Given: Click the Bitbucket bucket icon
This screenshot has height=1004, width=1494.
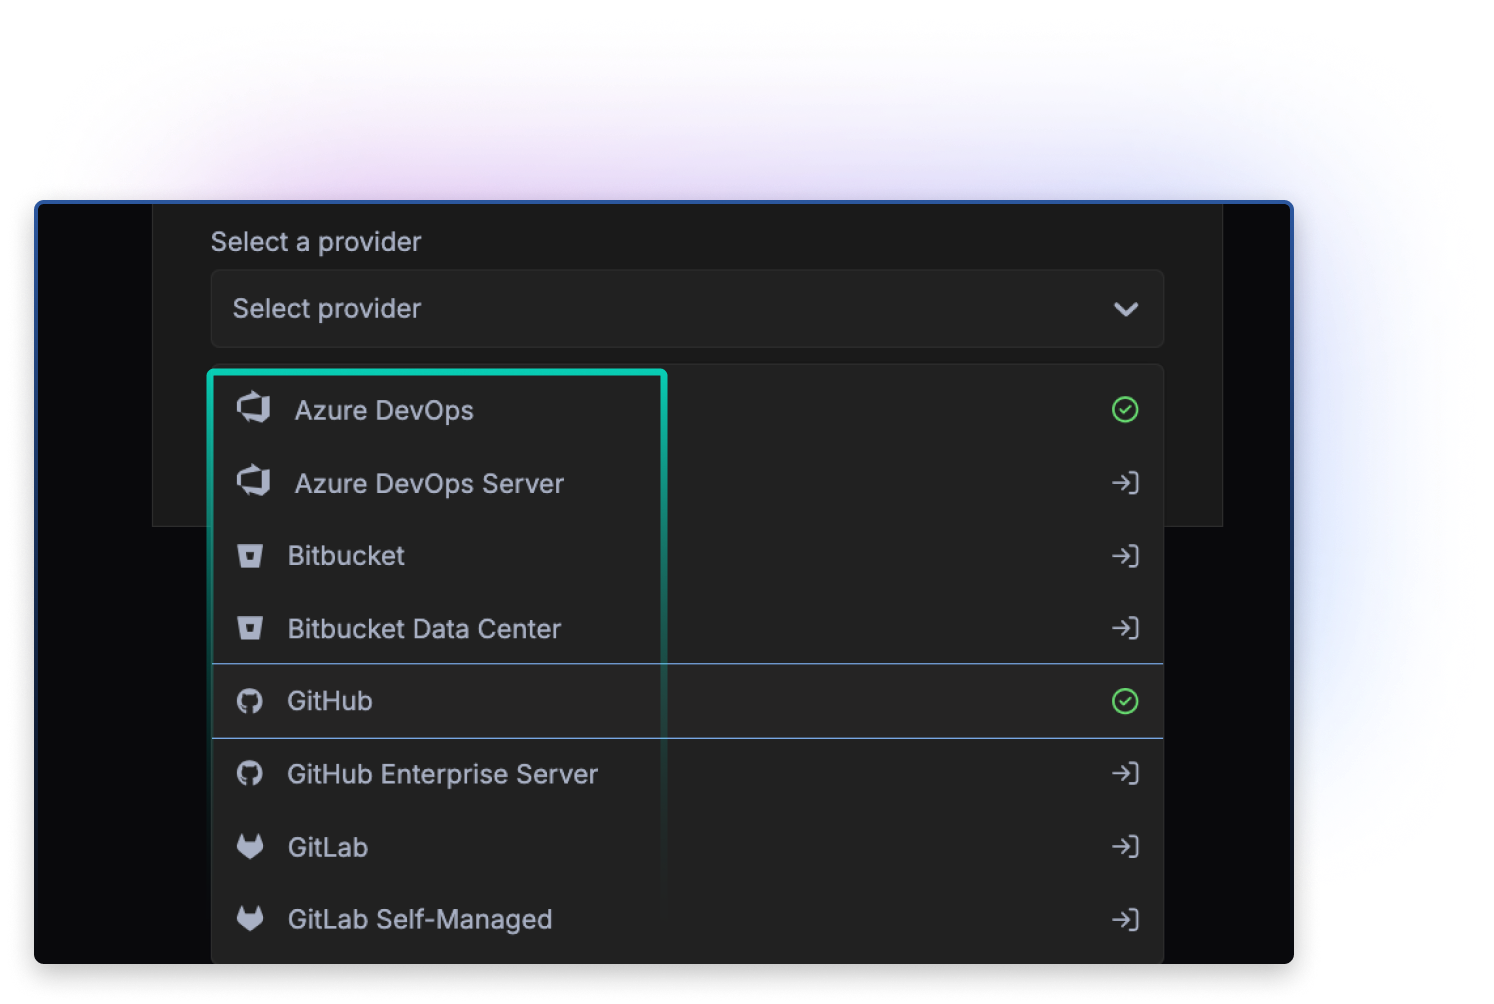Looking at the screenshot, I should pos(250,555).
